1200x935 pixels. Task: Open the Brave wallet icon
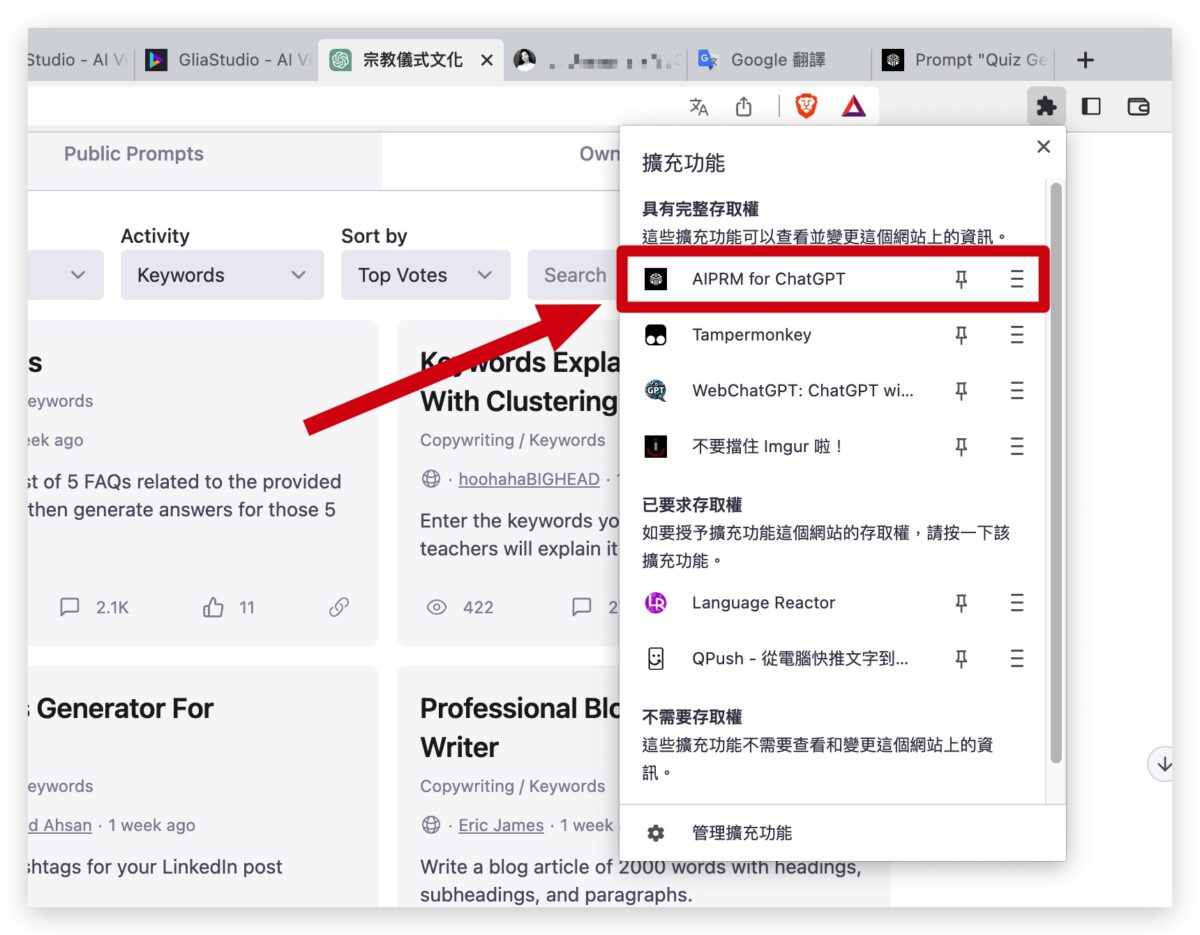(1138, 106)
